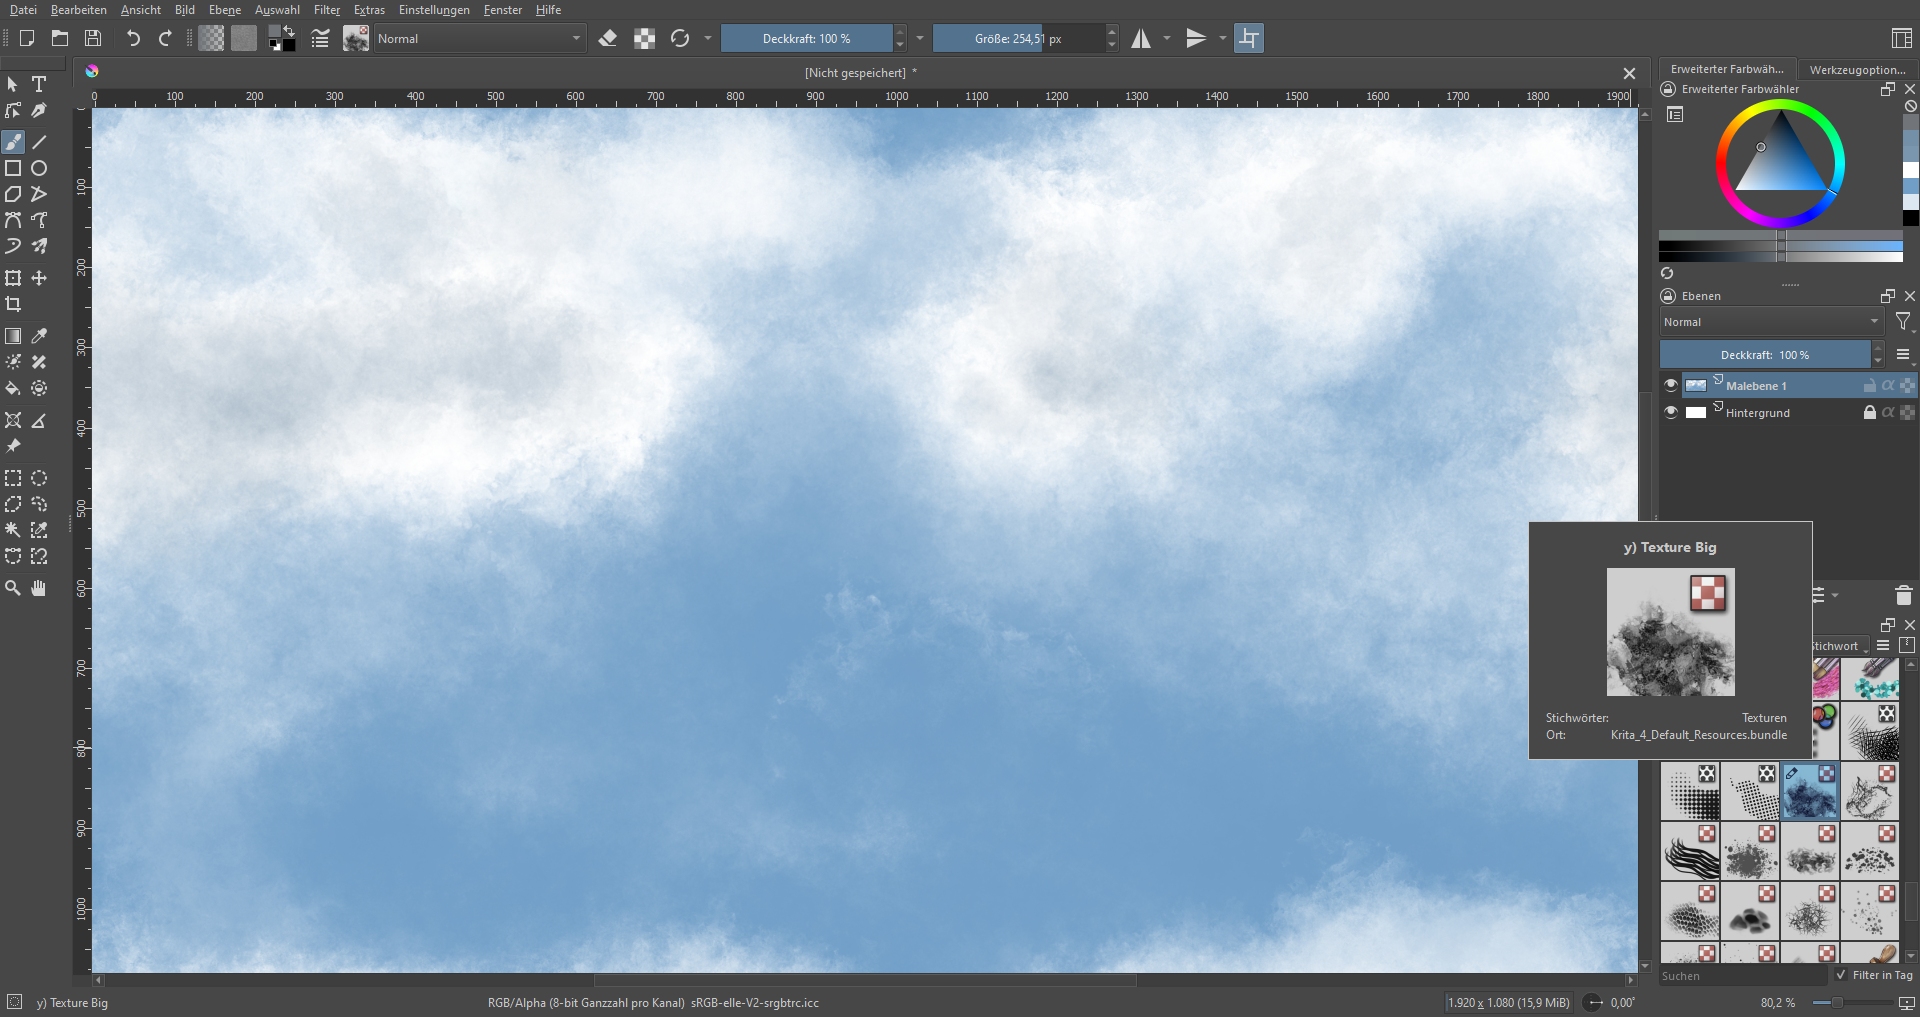This screenshot has width=1920, height=1017.
Task: Select the Move tool
Action: click(x=39, y=278)
